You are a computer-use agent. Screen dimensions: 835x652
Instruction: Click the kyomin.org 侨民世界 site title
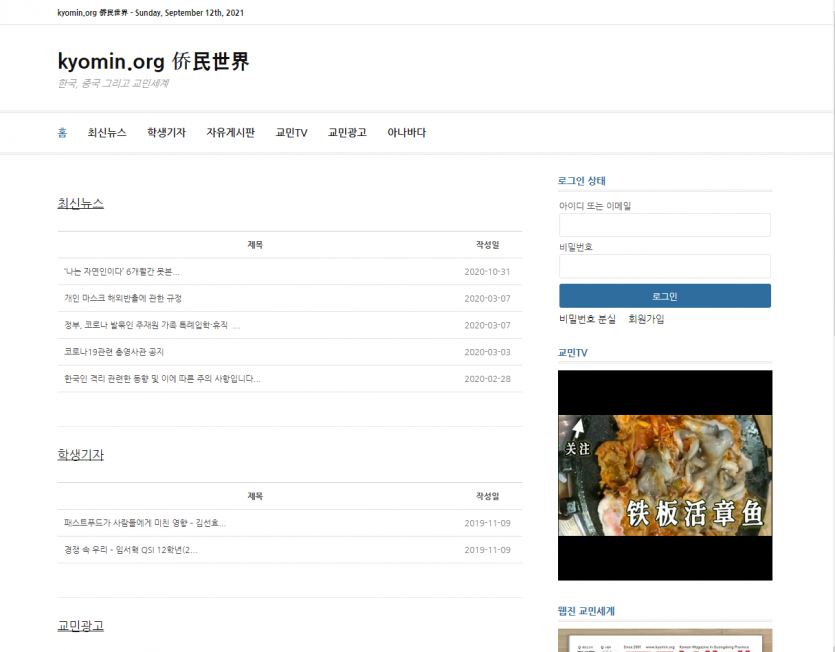coord(153,61)
